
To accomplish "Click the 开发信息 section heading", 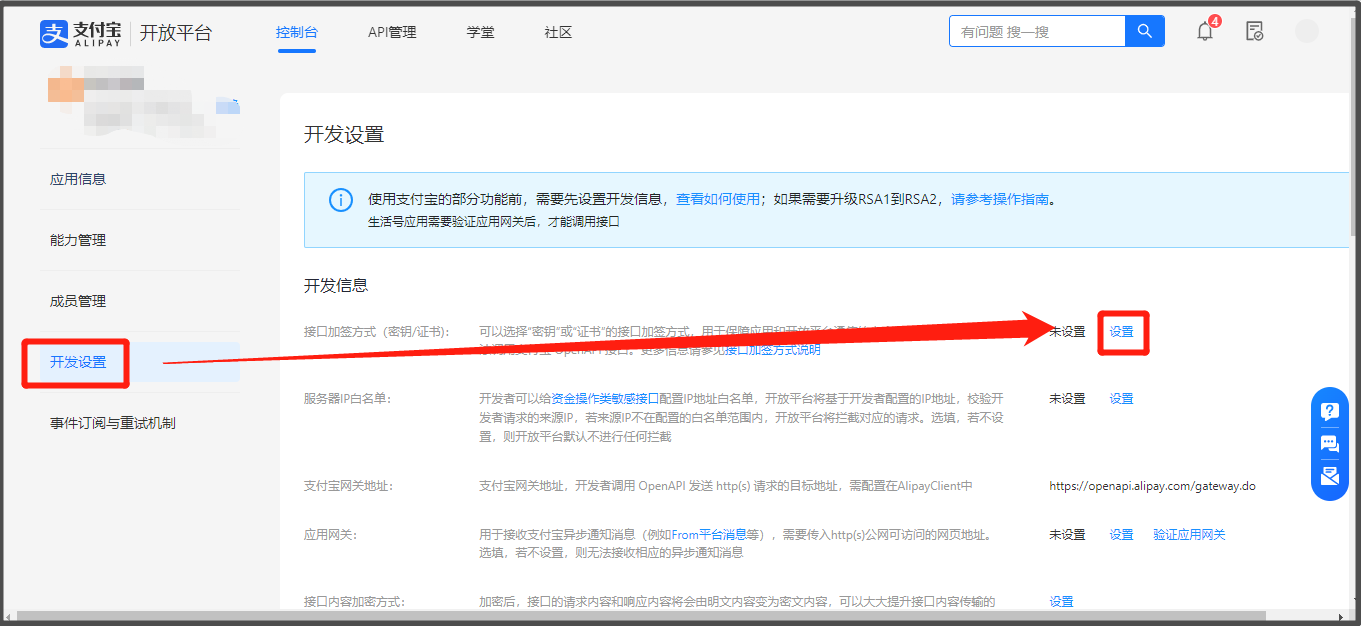I will (336, 286).
